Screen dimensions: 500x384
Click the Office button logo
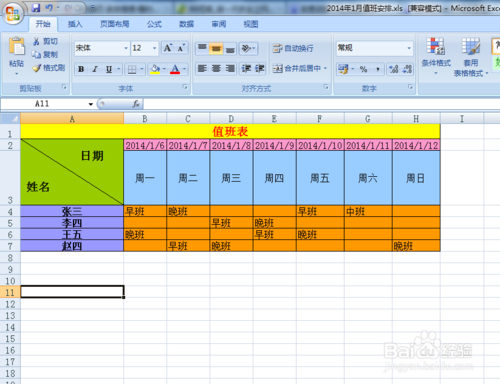click(x=13, y=13)
